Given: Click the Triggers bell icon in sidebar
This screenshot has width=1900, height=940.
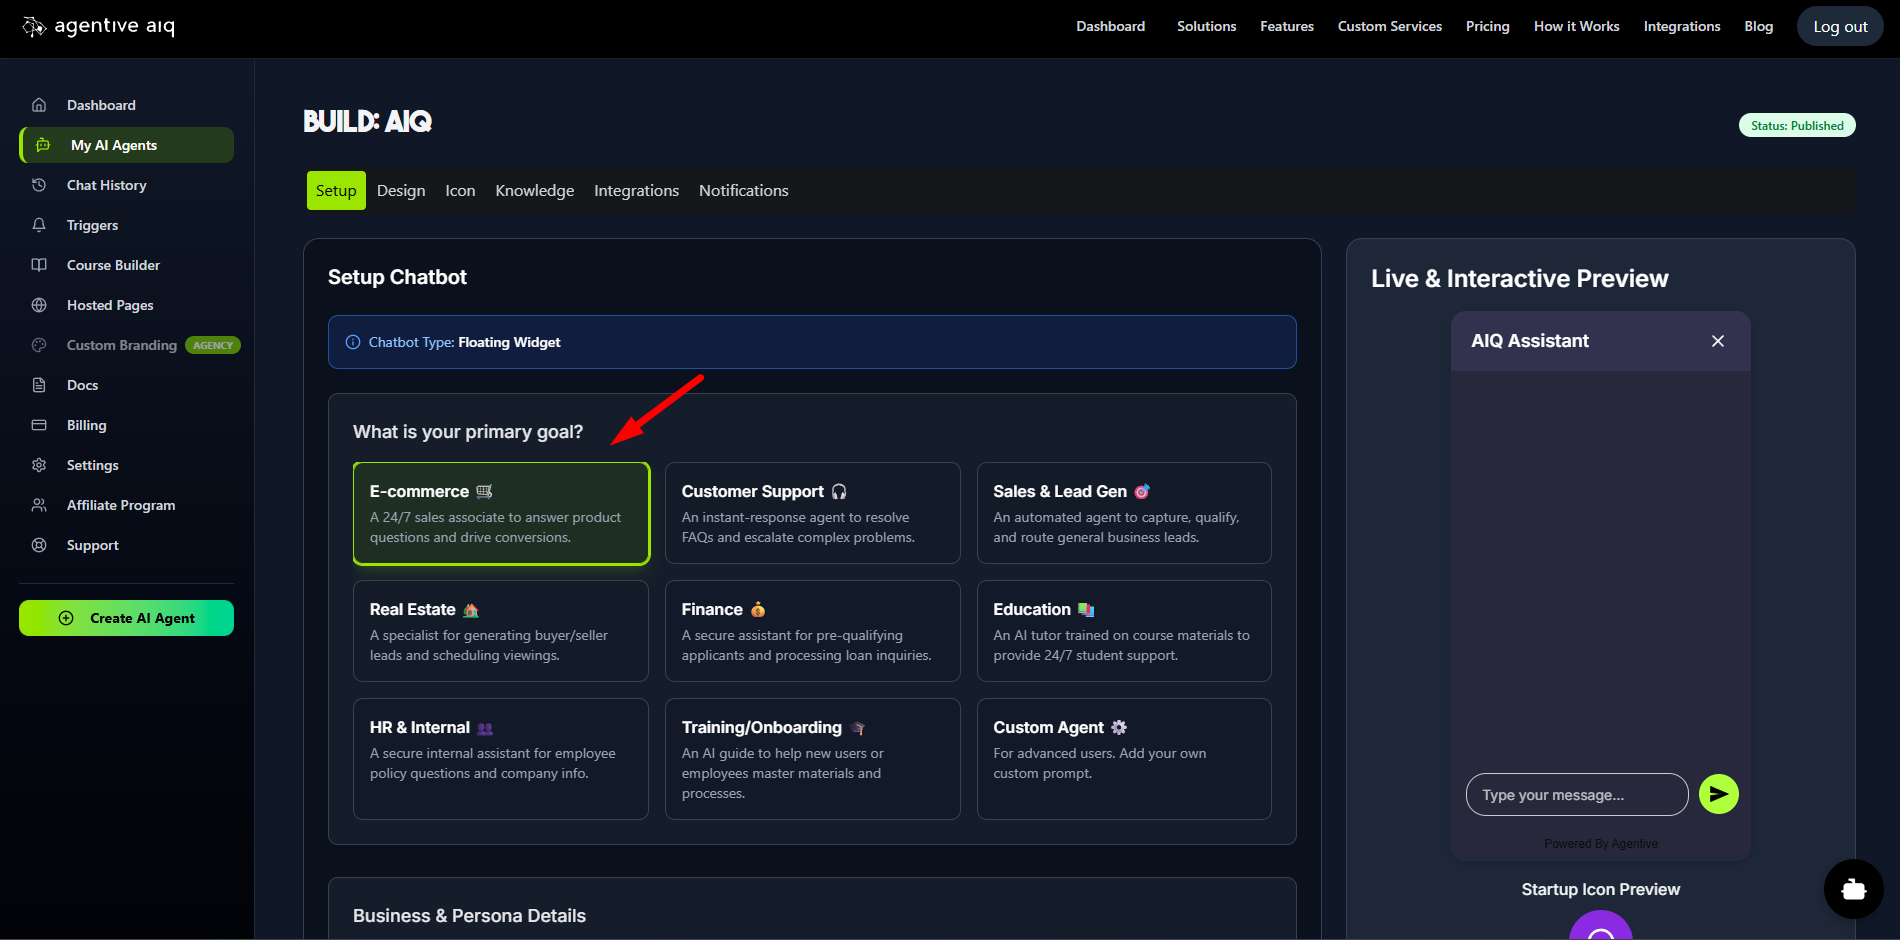Looking at the screenshot, I should point(39,225).
